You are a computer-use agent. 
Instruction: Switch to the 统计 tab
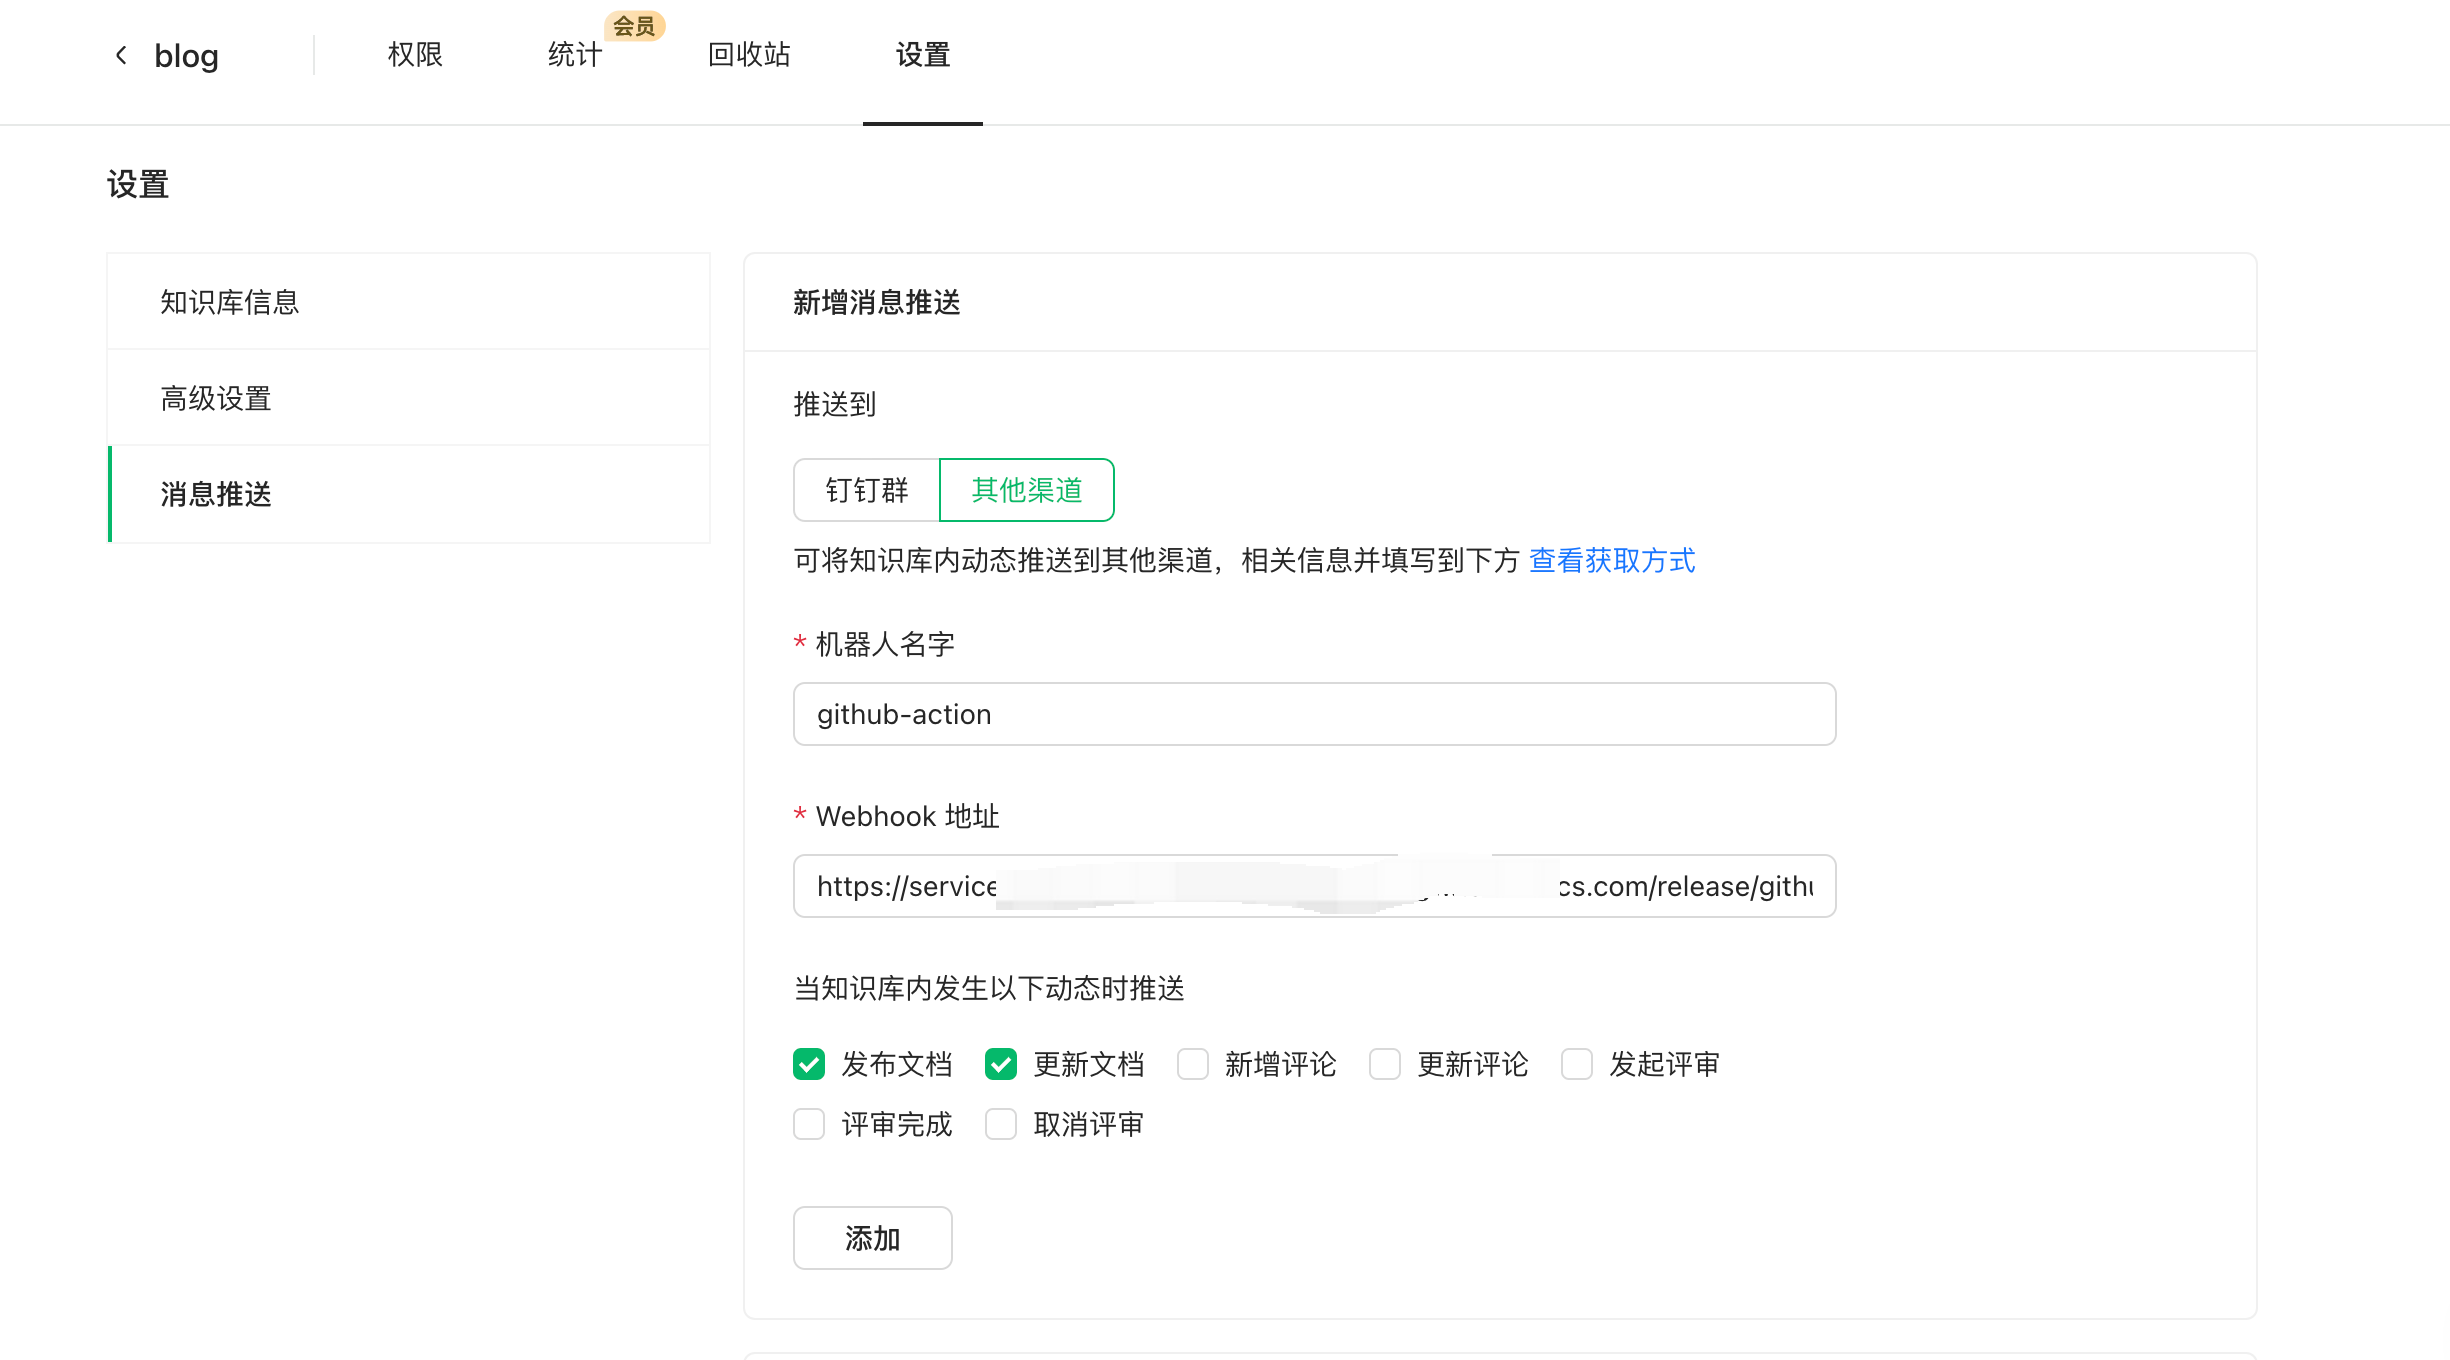click(575, 55)
